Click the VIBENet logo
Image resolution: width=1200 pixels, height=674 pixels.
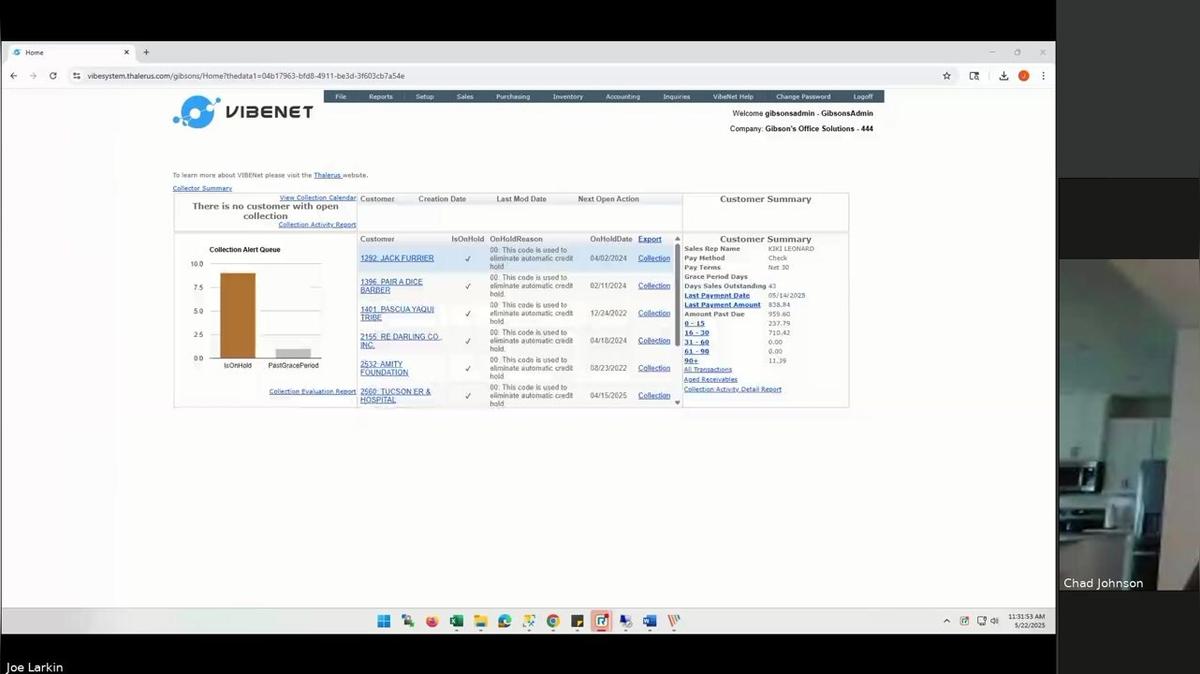pyautogui.click(x=243, y=112)
